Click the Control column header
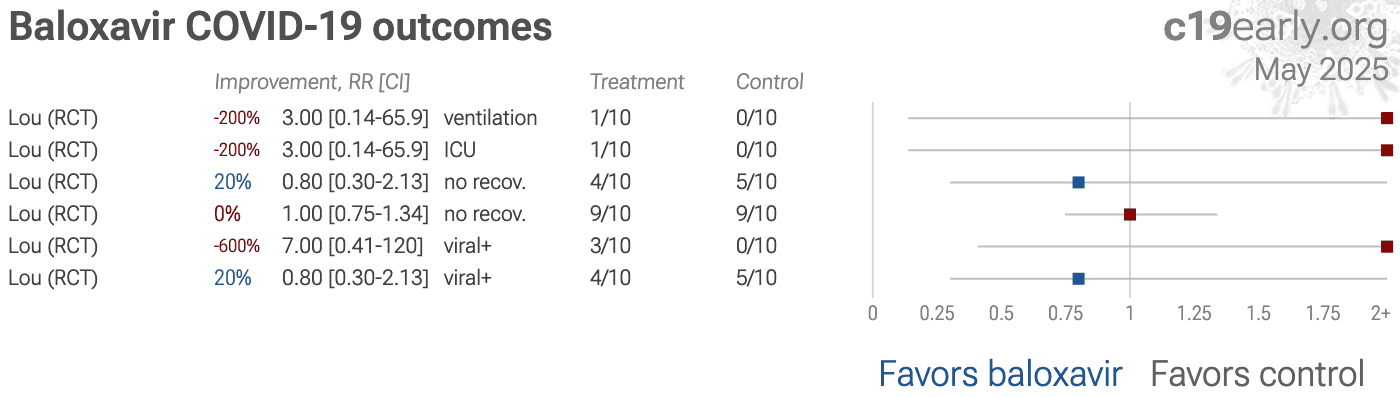 pos(770,82)
